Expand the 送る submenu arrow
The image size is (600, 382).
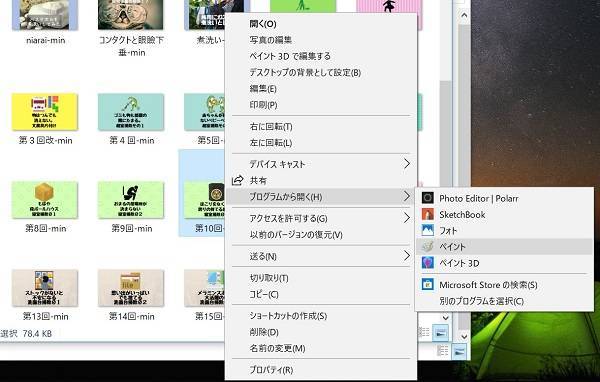[406, 256]
